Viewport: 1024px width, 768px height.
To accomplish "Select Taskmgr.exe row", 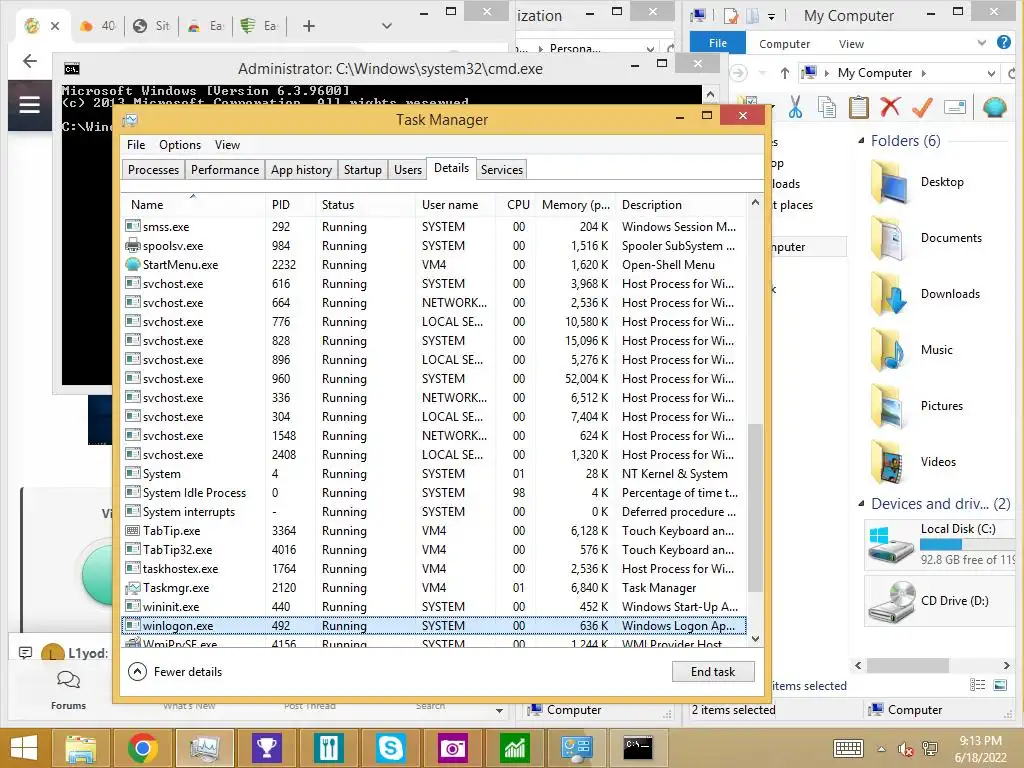I will point(434,588).
